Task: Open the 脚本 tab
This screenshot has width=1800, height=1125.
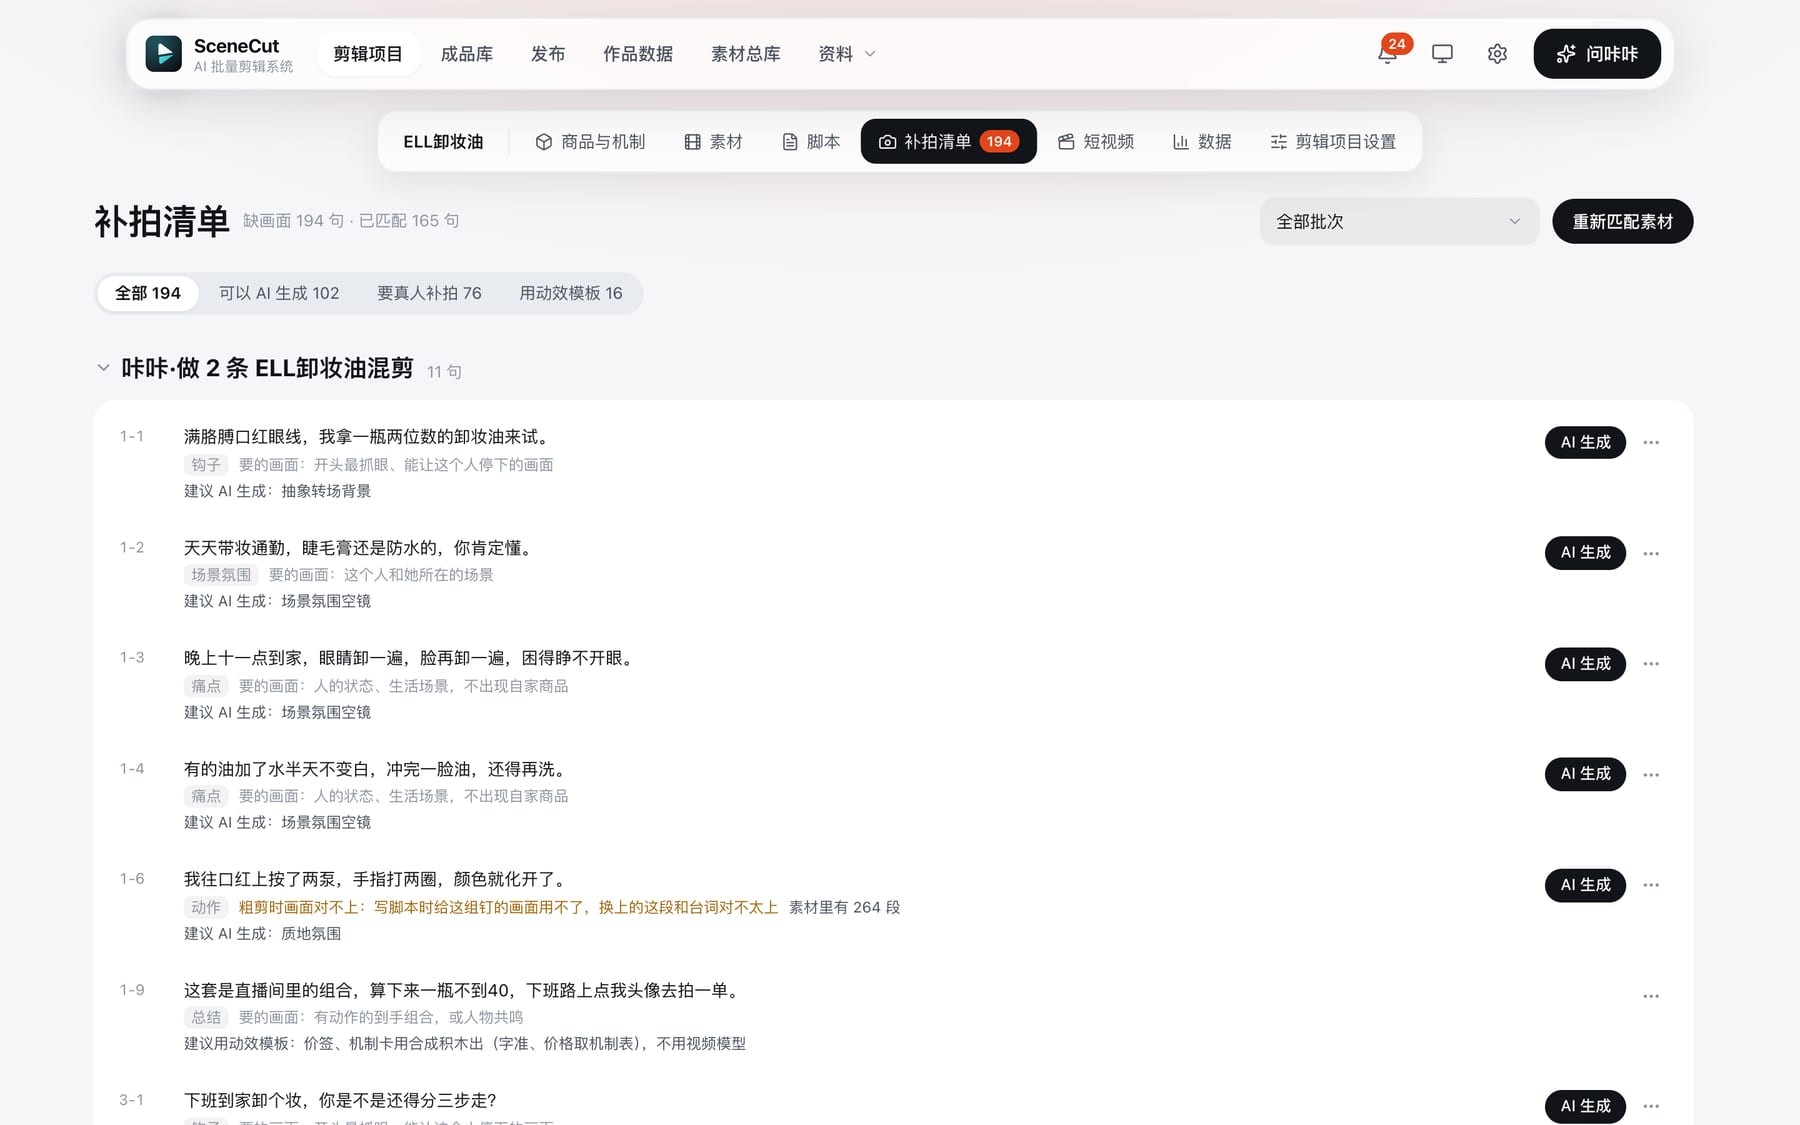Action: pos(810,142)
